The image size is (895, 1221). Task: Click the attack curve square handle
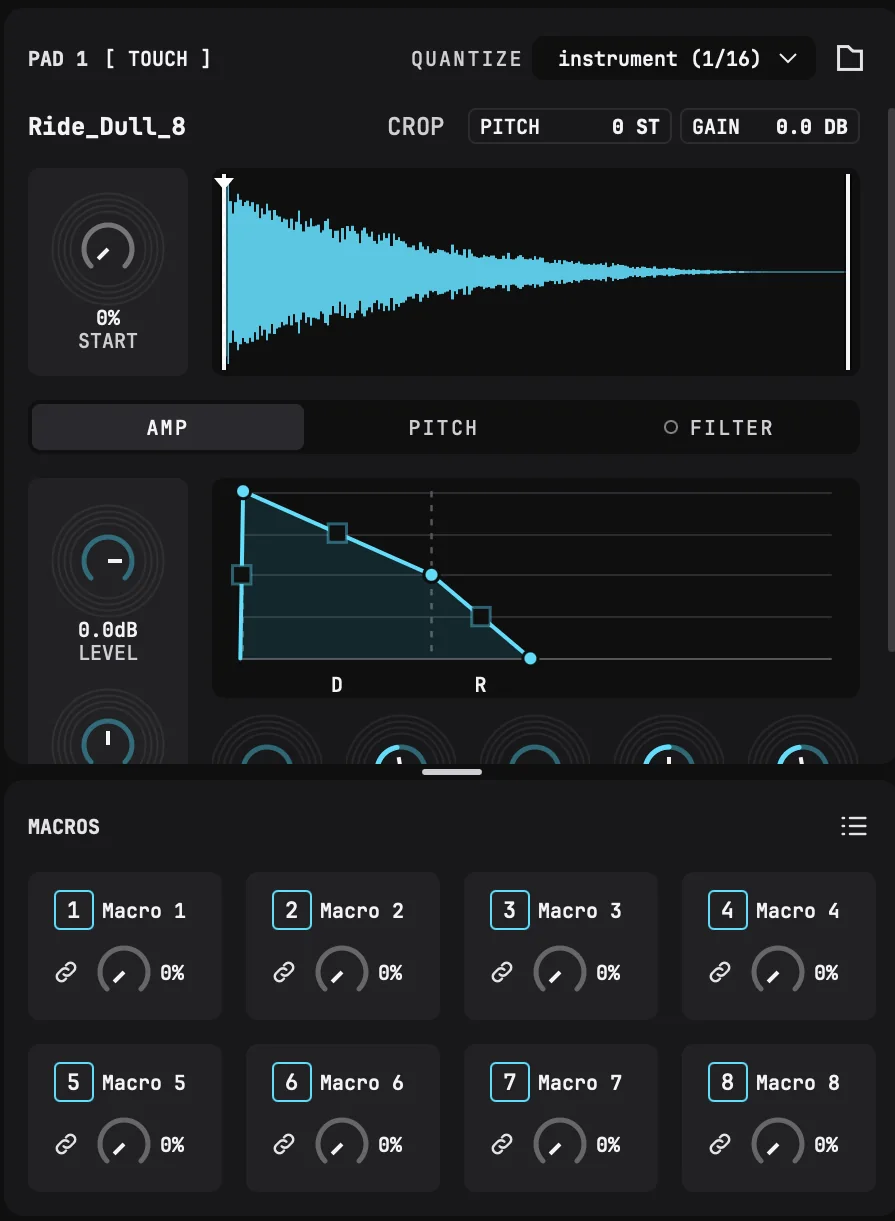241,574
